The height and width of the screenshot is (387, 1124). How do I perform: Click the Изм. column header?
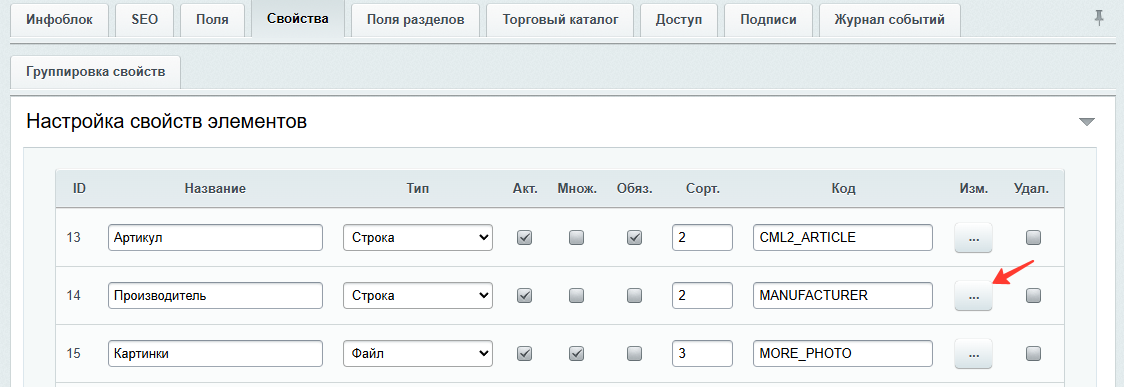tap(973, 189)
